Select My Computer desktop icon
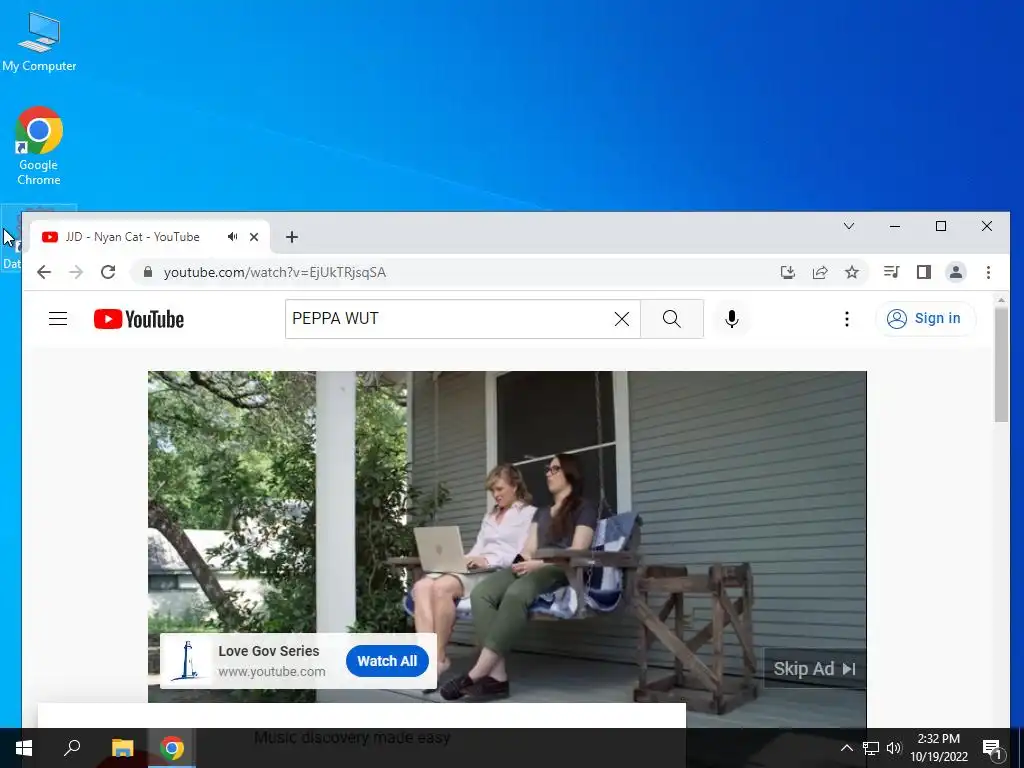Screen dimensions: 1024x768 click(x=39, y=42)
